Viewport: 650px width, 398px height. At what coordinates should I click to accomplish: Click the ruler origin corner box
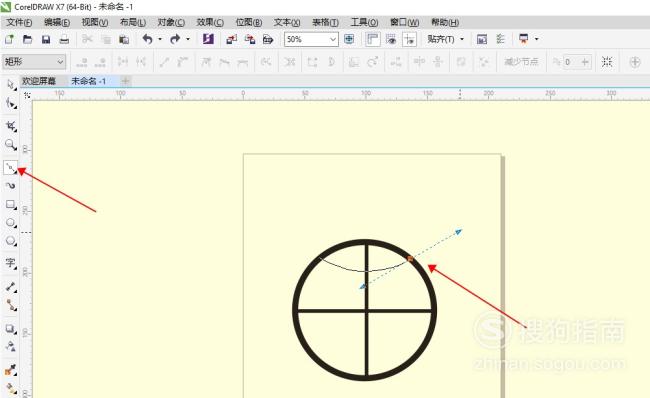point(27,95)
